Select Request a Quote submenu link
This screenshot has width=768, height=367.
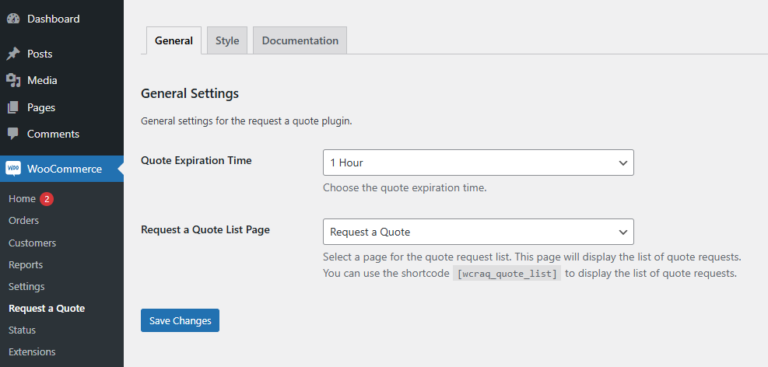point(47,309)
